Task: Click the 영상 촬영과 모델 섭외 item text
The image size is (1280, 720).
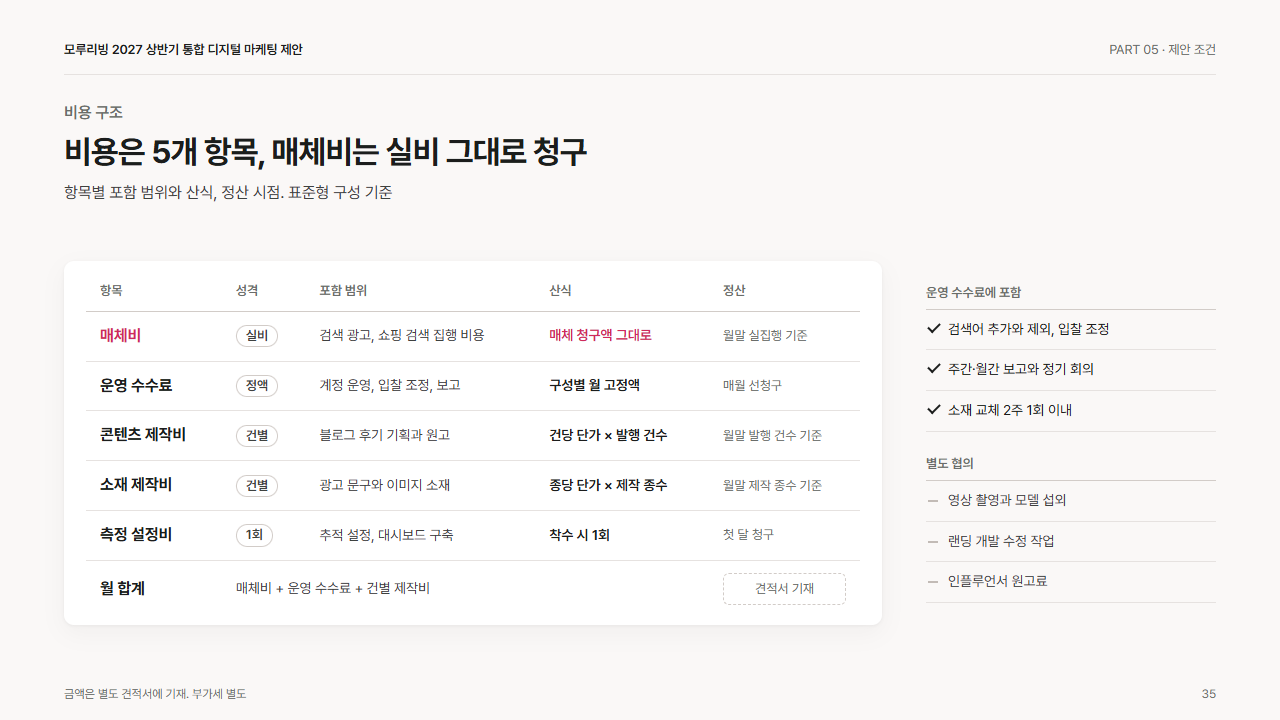Action: click(1007, 500)
